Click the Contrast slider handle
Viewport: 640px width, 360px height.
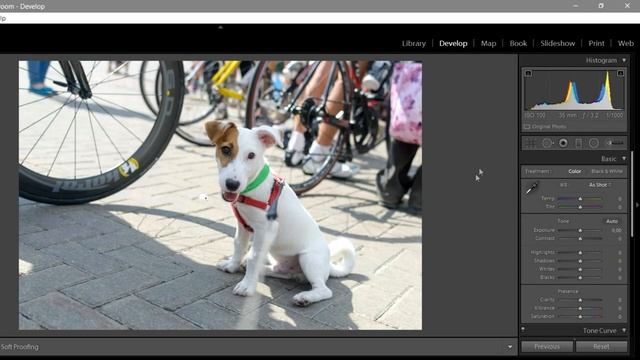point(580,238)
